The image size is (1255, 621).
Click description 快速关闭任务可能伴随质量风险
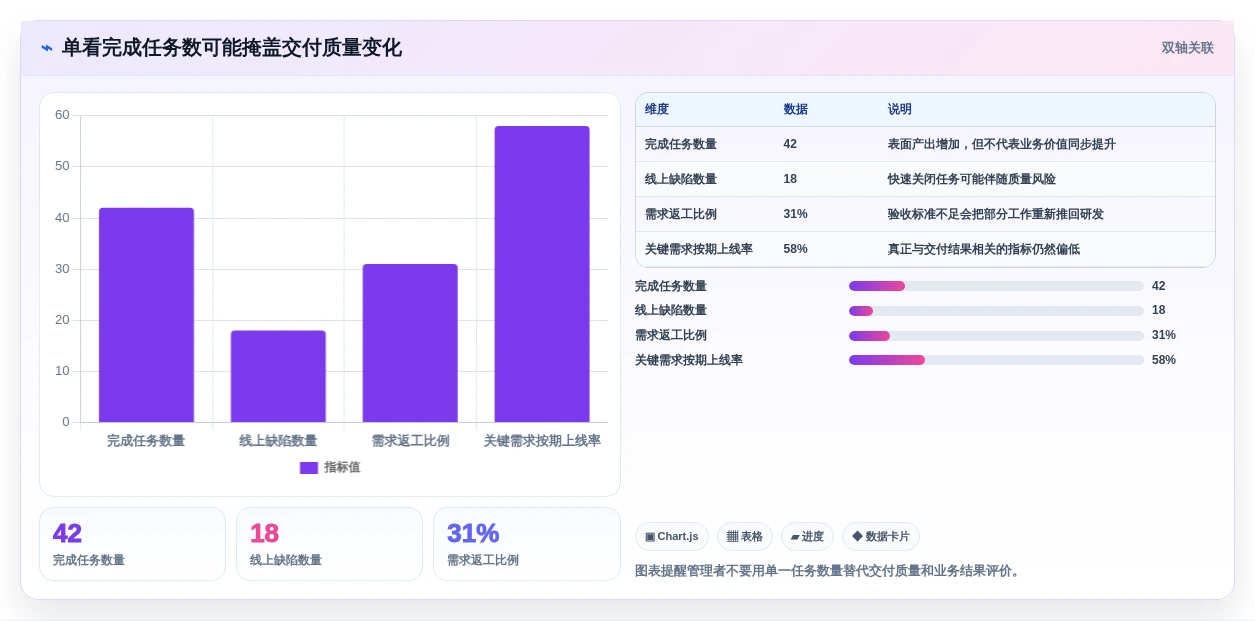[972, 179]
